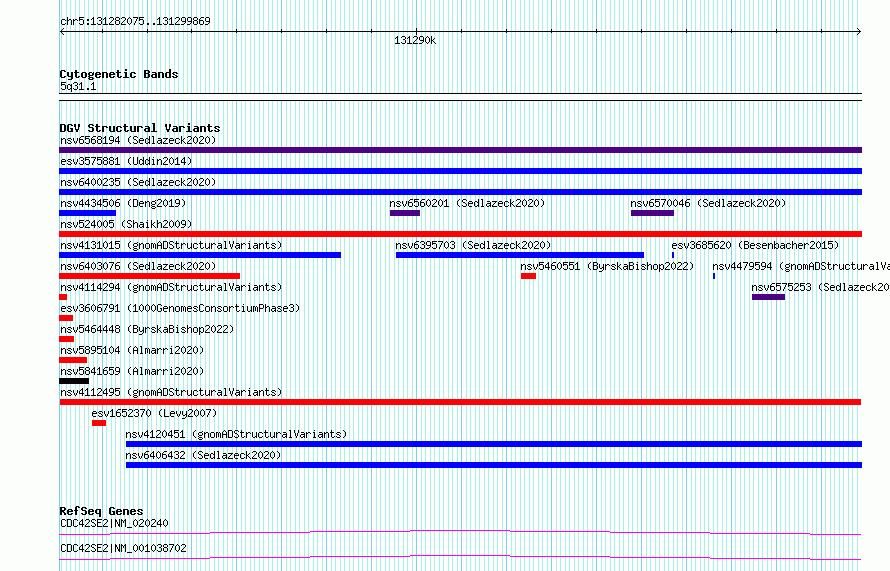Open nsv6570046 (Sedlazeck2020) label

pos(708,203)
